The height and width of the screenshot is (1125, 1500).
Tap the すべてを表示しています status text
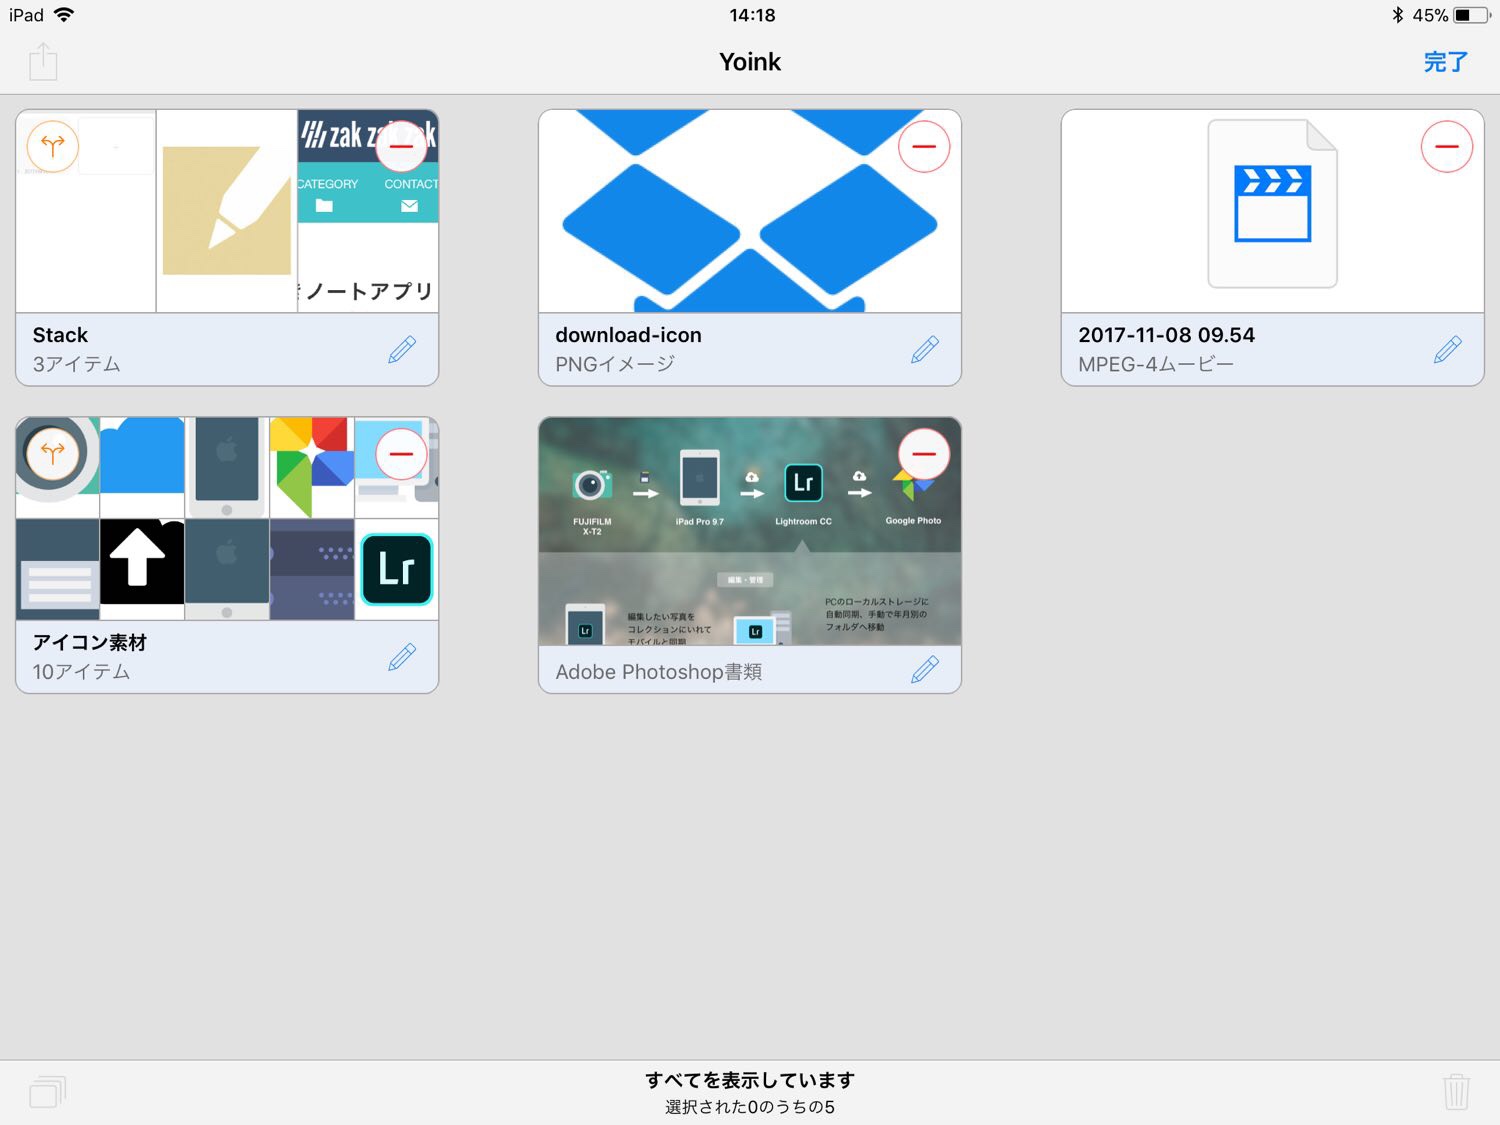point(750,1080)
